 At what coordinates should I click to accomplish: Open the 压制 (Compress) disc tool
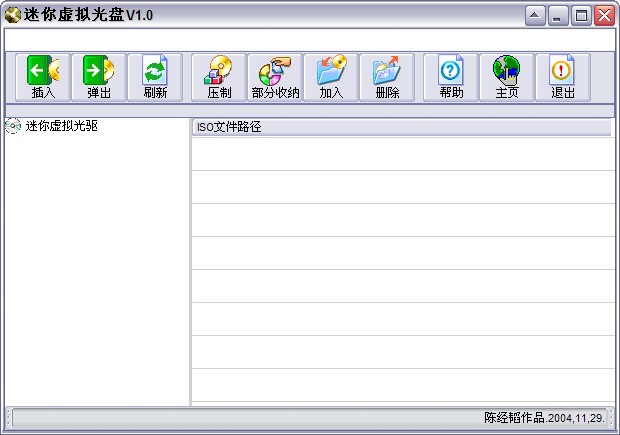[219, 77]
